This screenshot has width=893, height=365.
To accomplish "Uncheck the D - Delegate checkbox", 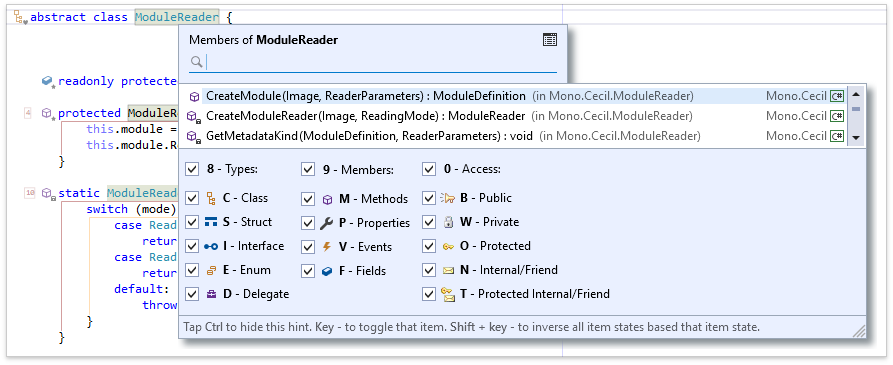I will click(x=192, y=294).
